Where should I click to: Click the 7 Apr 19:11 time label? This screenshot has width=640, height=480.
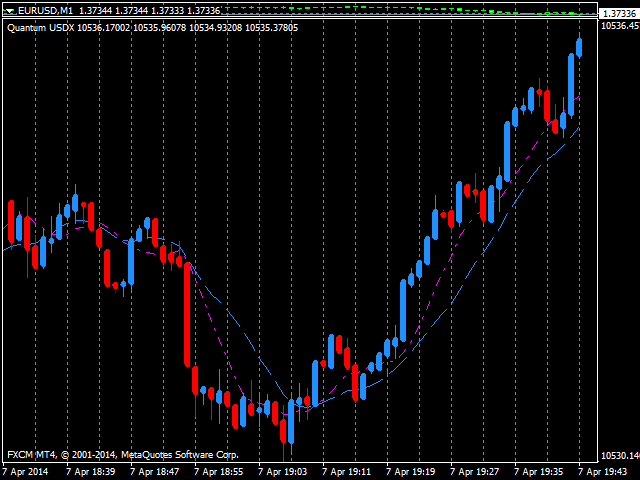coord(347,471)
